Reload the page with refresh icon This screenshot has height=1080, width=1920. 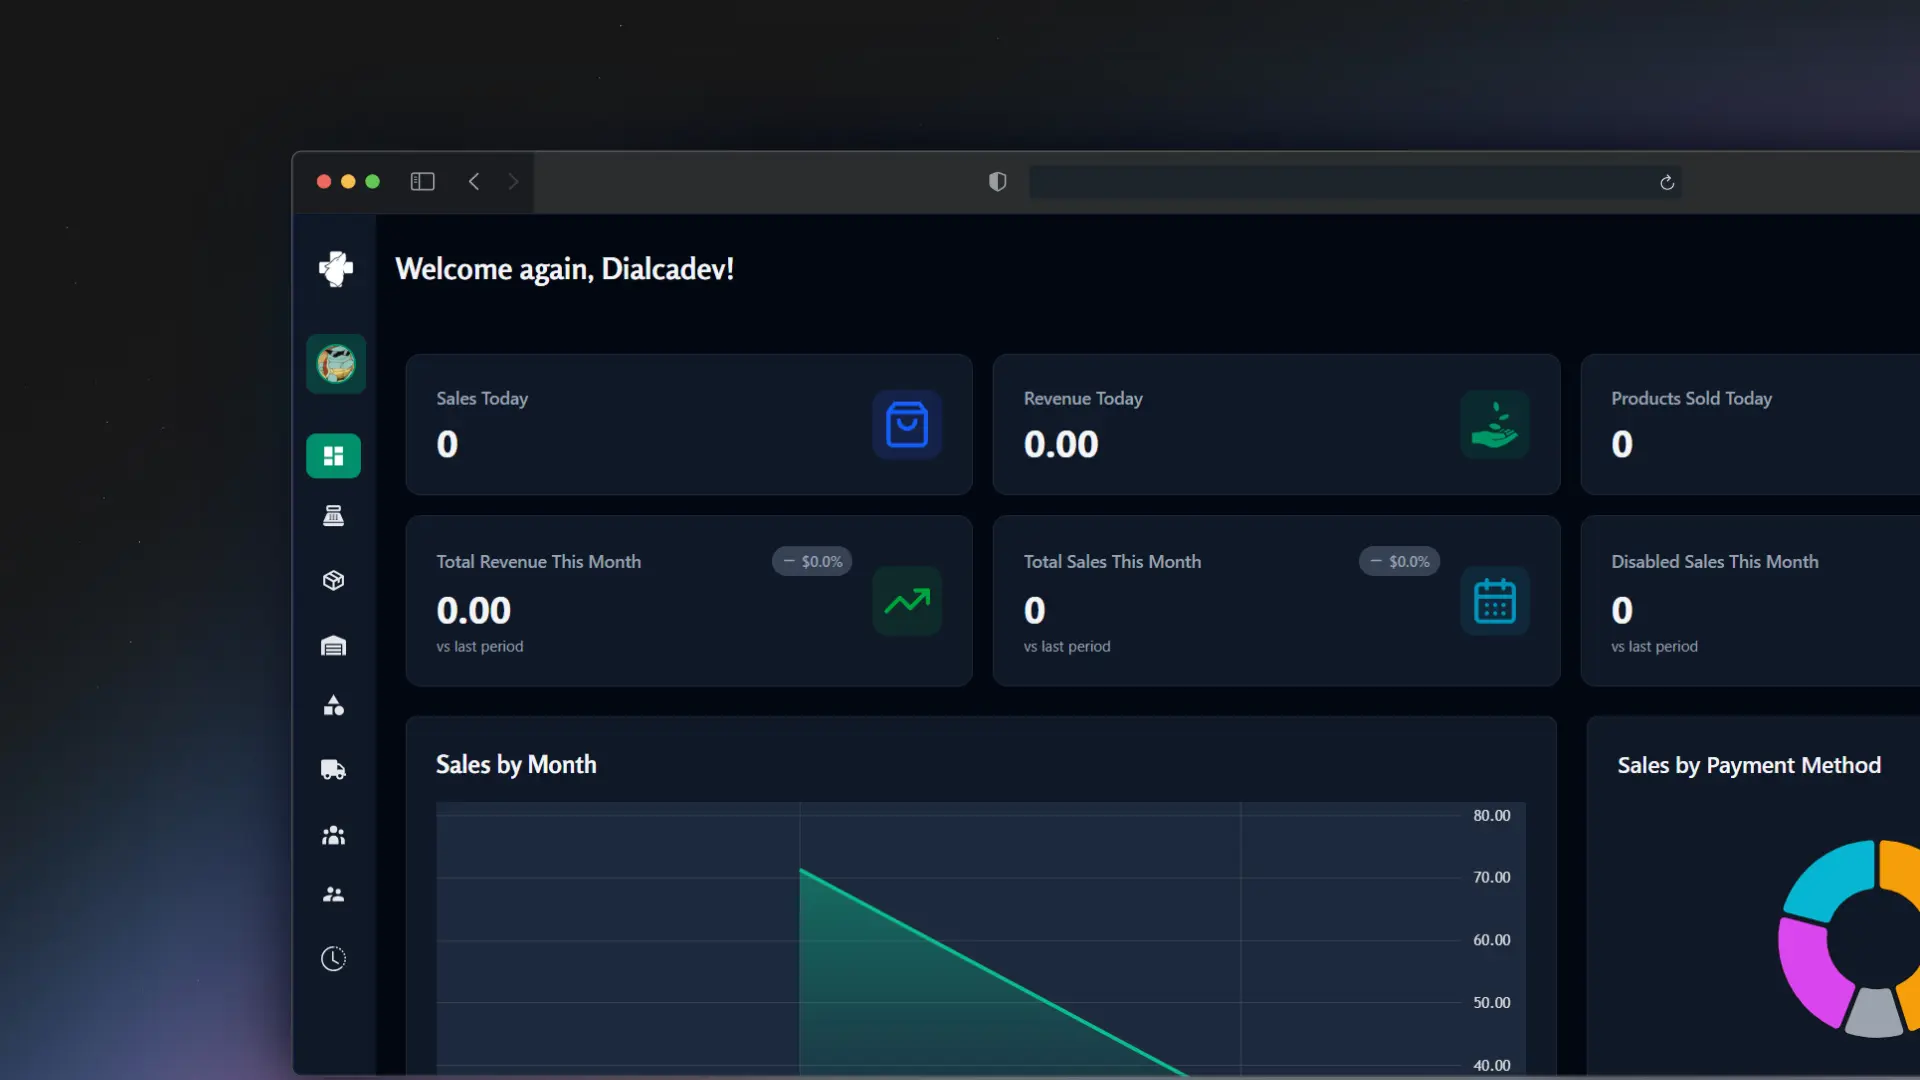click(x=1666, y=182)
